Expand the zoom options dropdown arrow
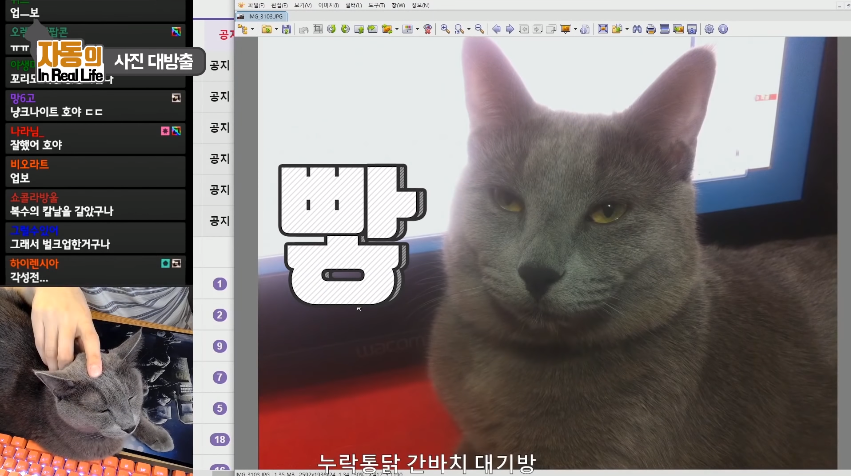Screen dimensions: 851x476 coord(469,29)
